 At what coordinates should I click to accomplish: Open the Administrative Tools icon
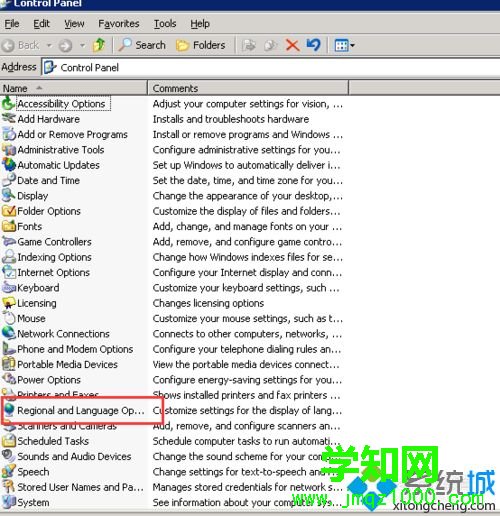pos(9,149)
